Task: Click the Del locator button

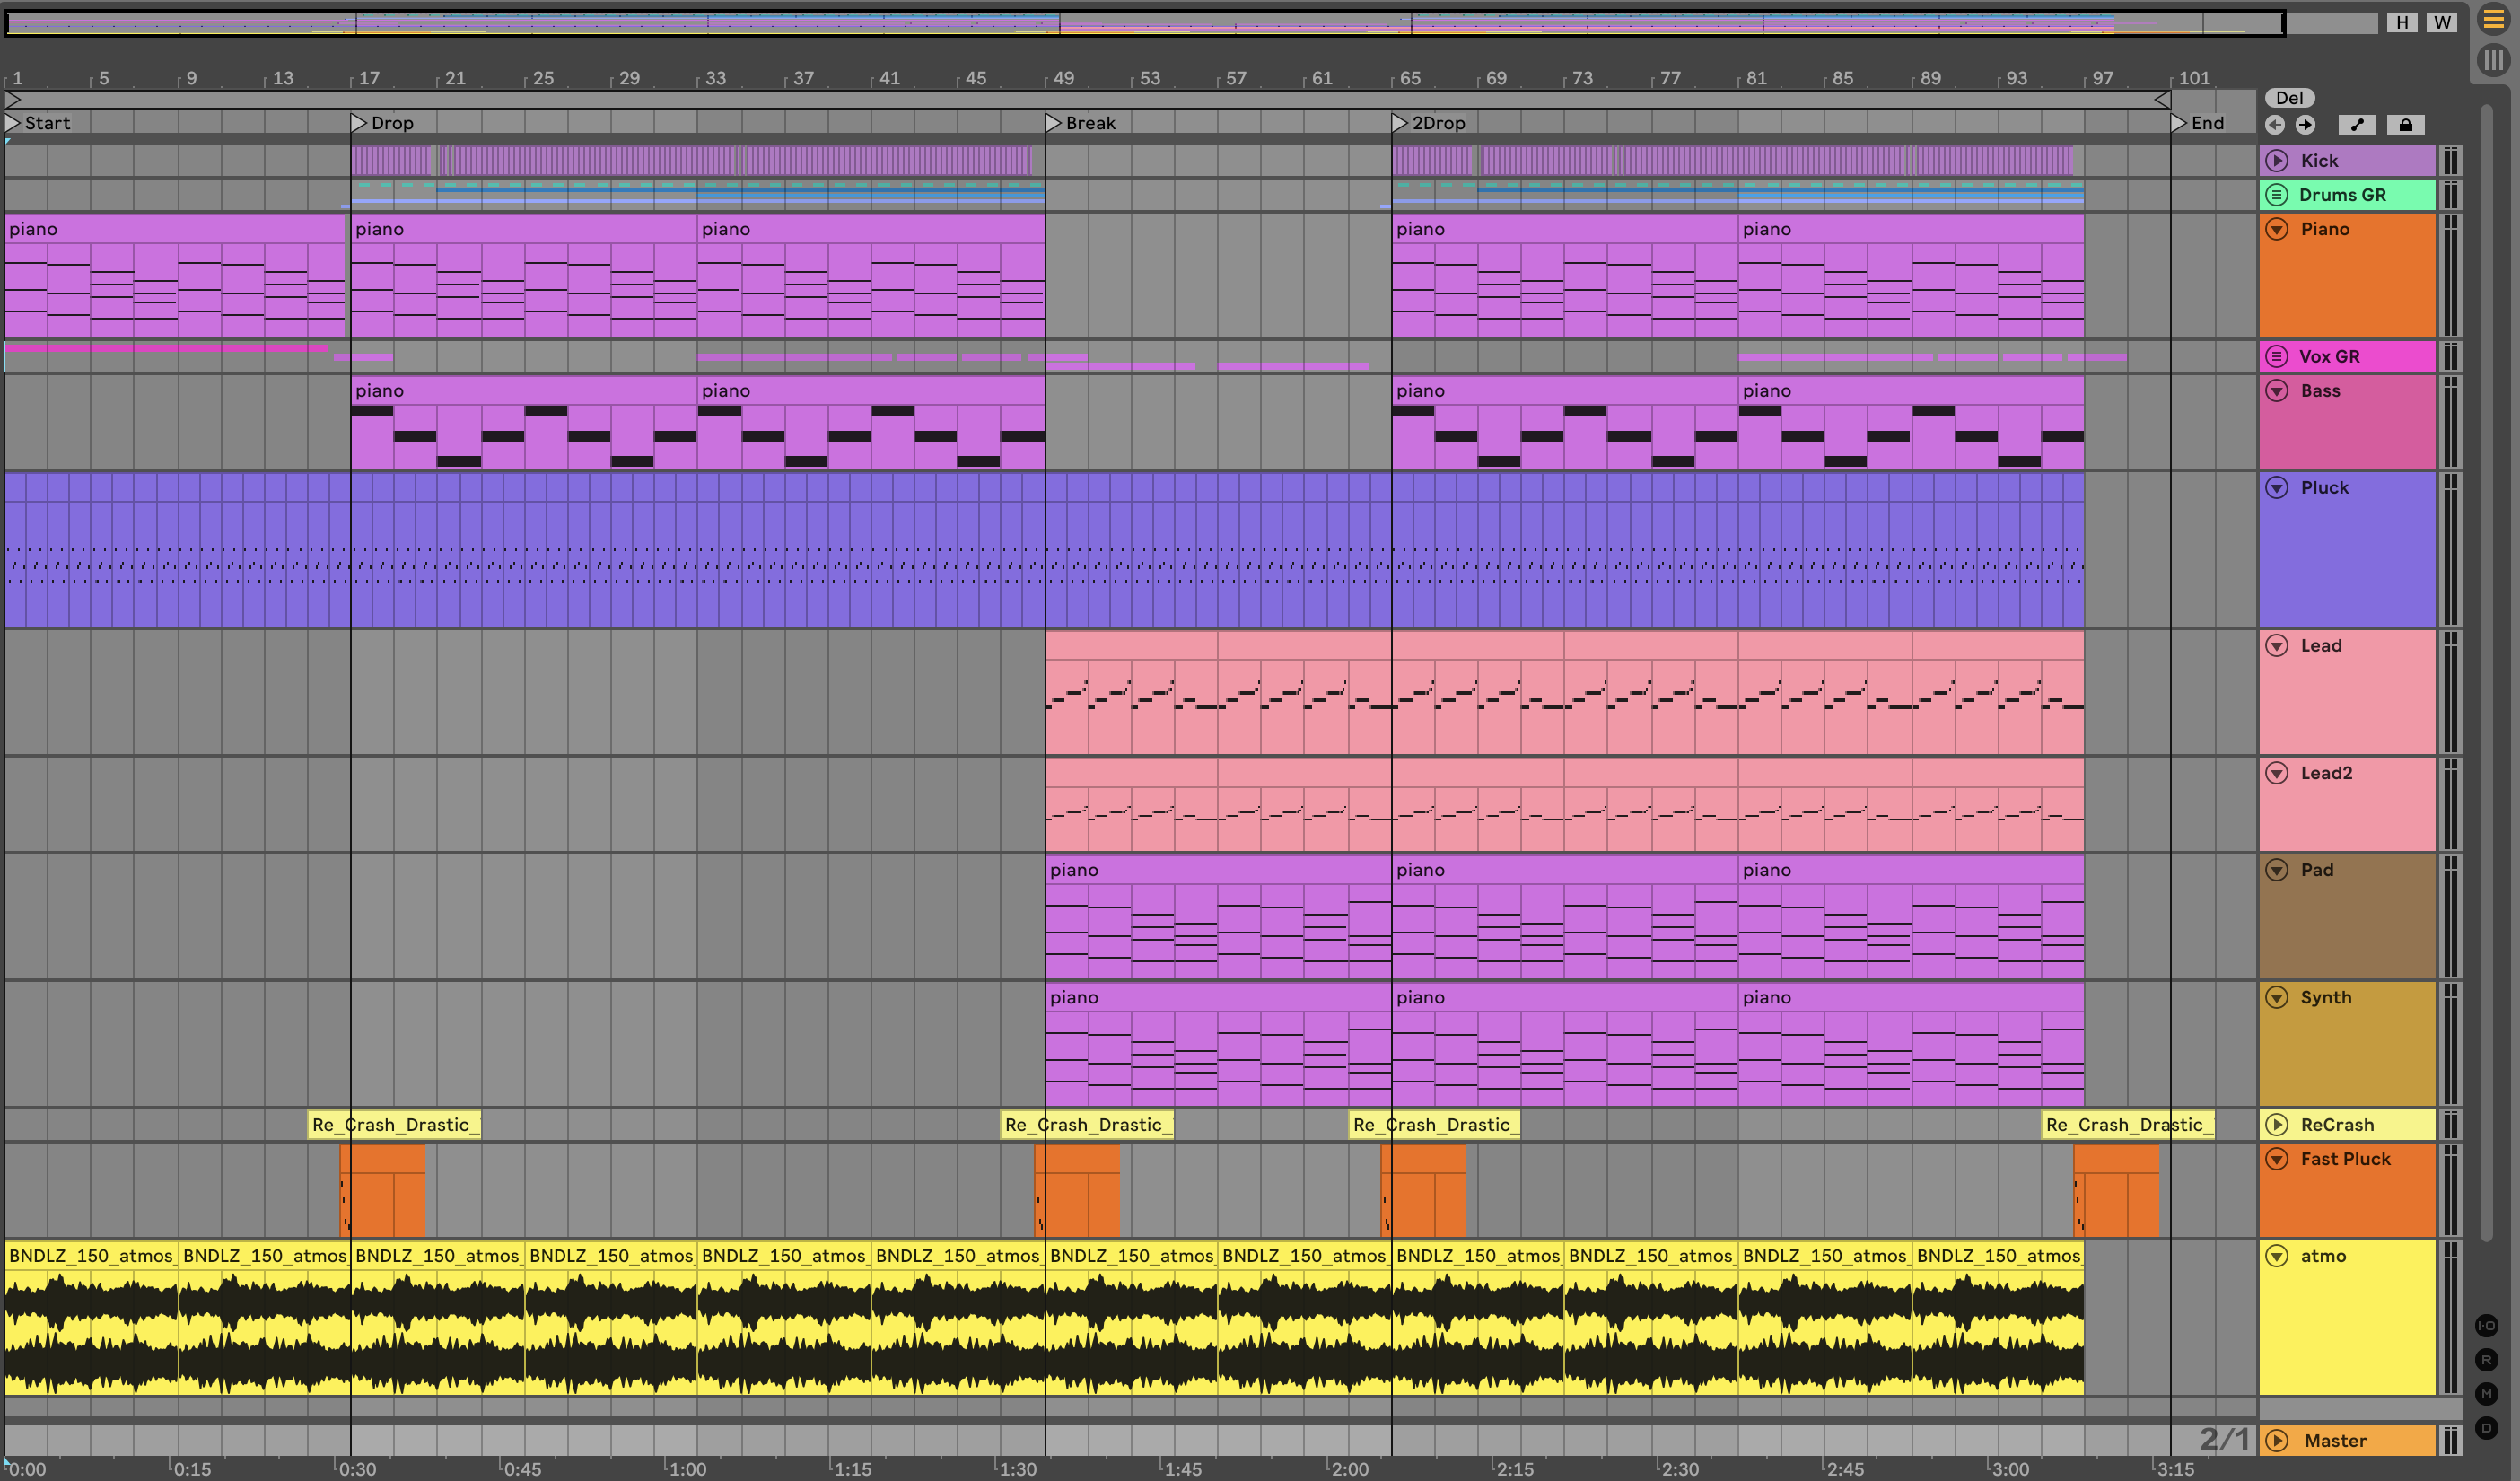Action: coord(2289,98)
